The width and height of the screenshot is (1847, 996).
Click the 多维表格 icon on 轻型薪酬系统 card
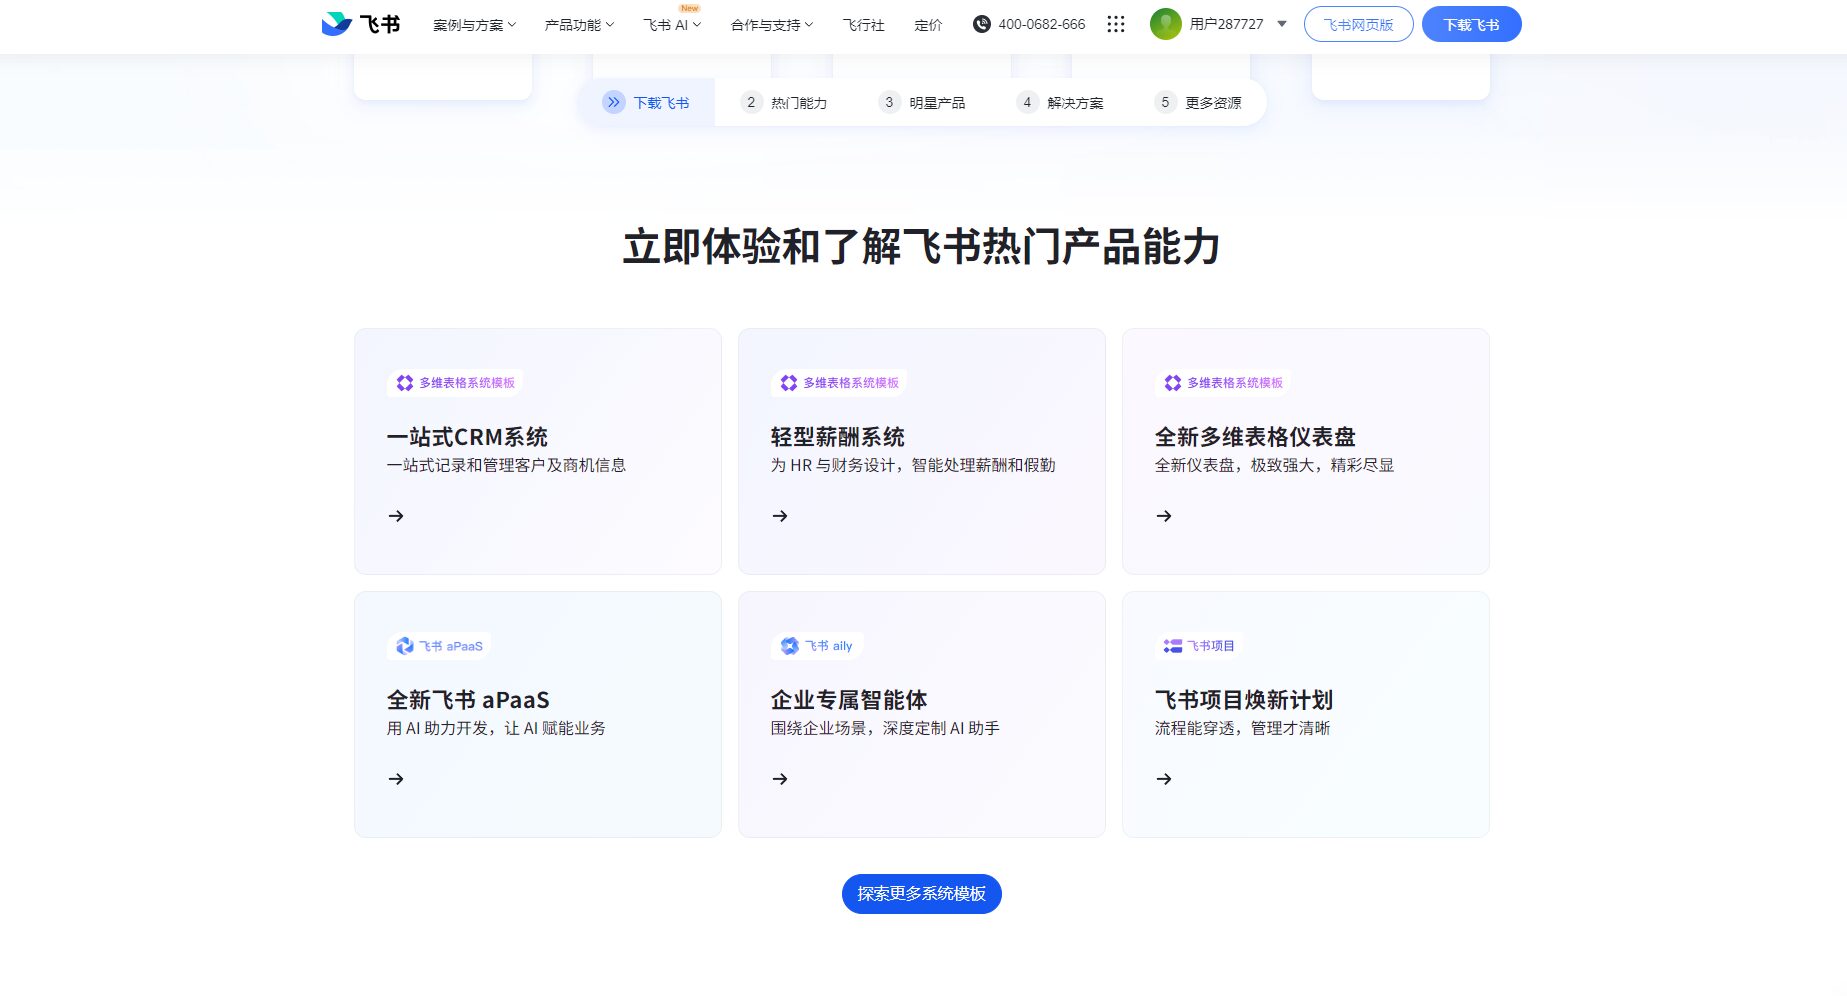789,383
